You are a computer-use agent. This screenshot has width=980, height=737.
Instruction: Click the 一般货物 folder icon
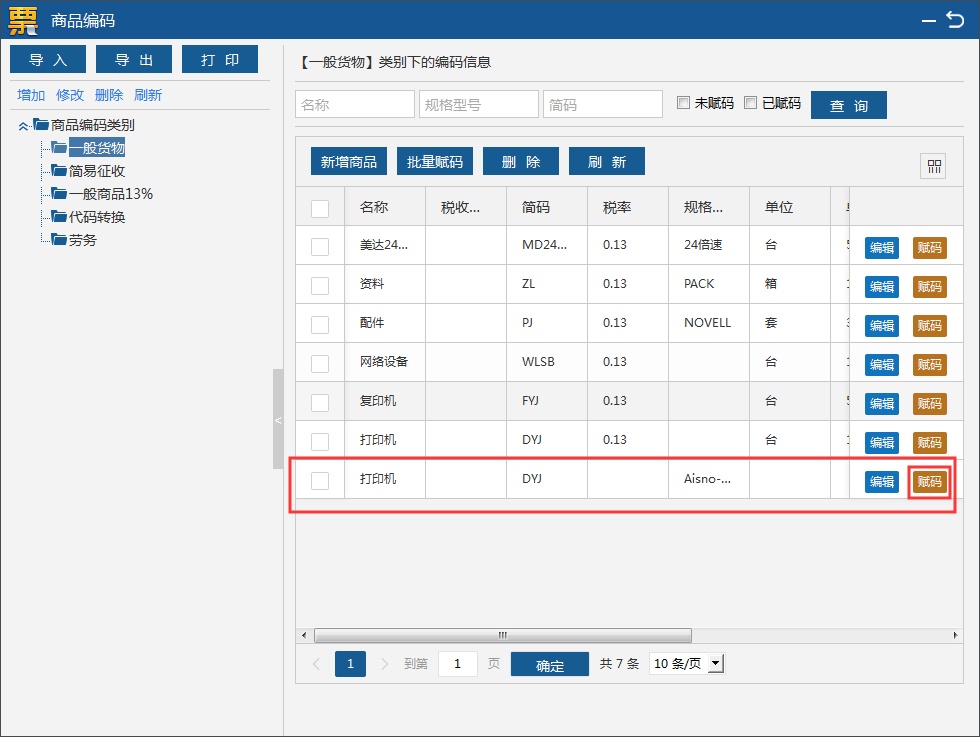(59, 148)
